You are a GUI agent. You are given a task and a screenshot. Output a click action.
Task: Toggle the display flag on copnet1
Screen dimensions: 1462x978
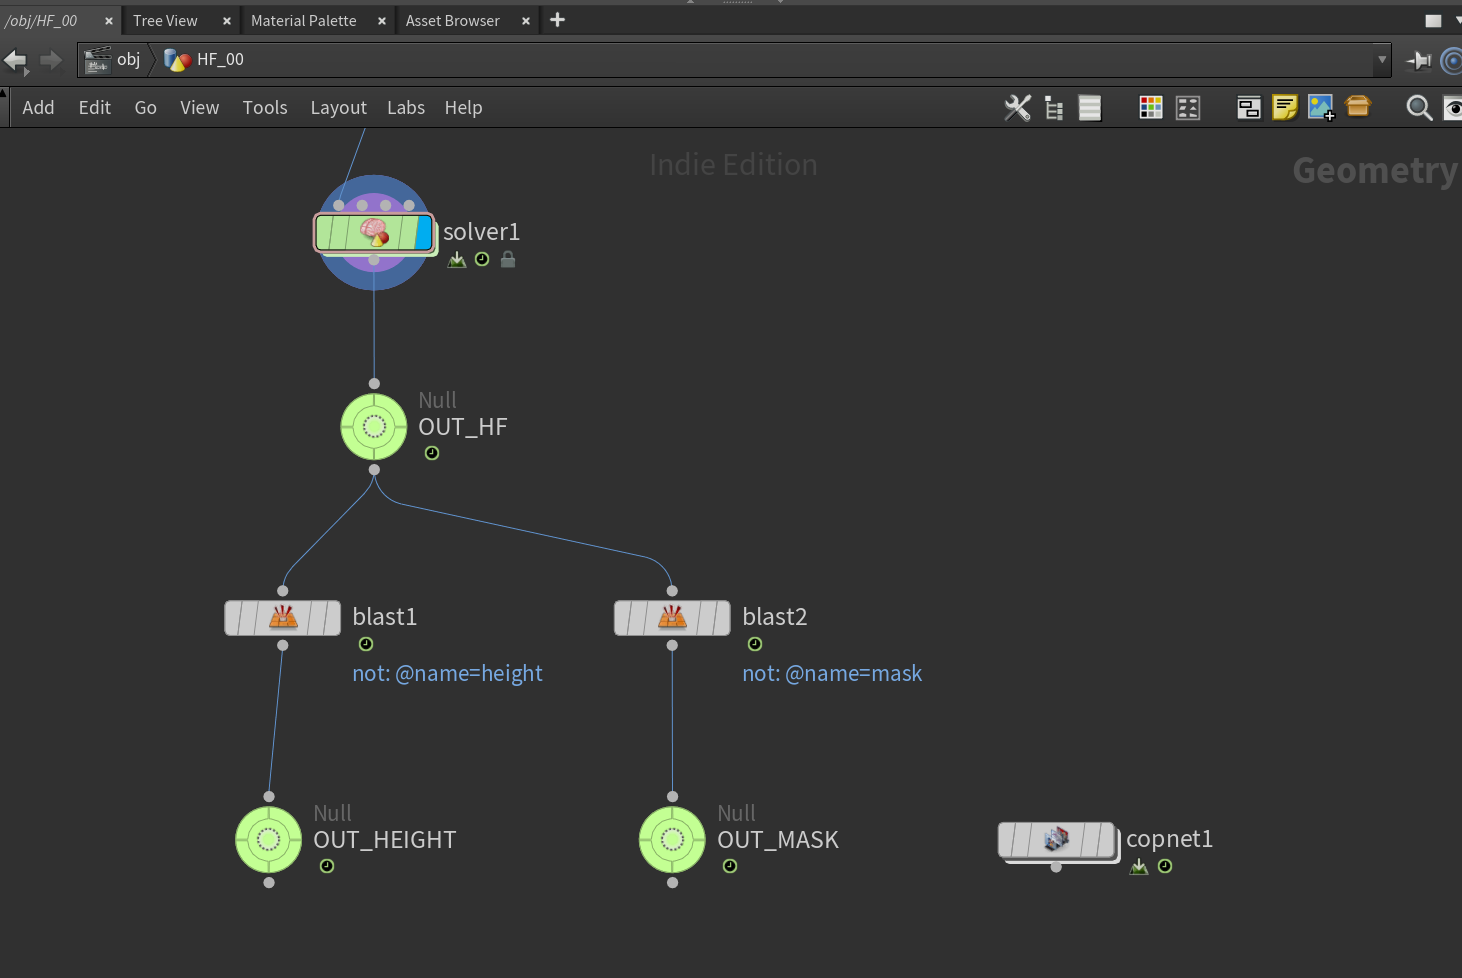click(1104, 840)
